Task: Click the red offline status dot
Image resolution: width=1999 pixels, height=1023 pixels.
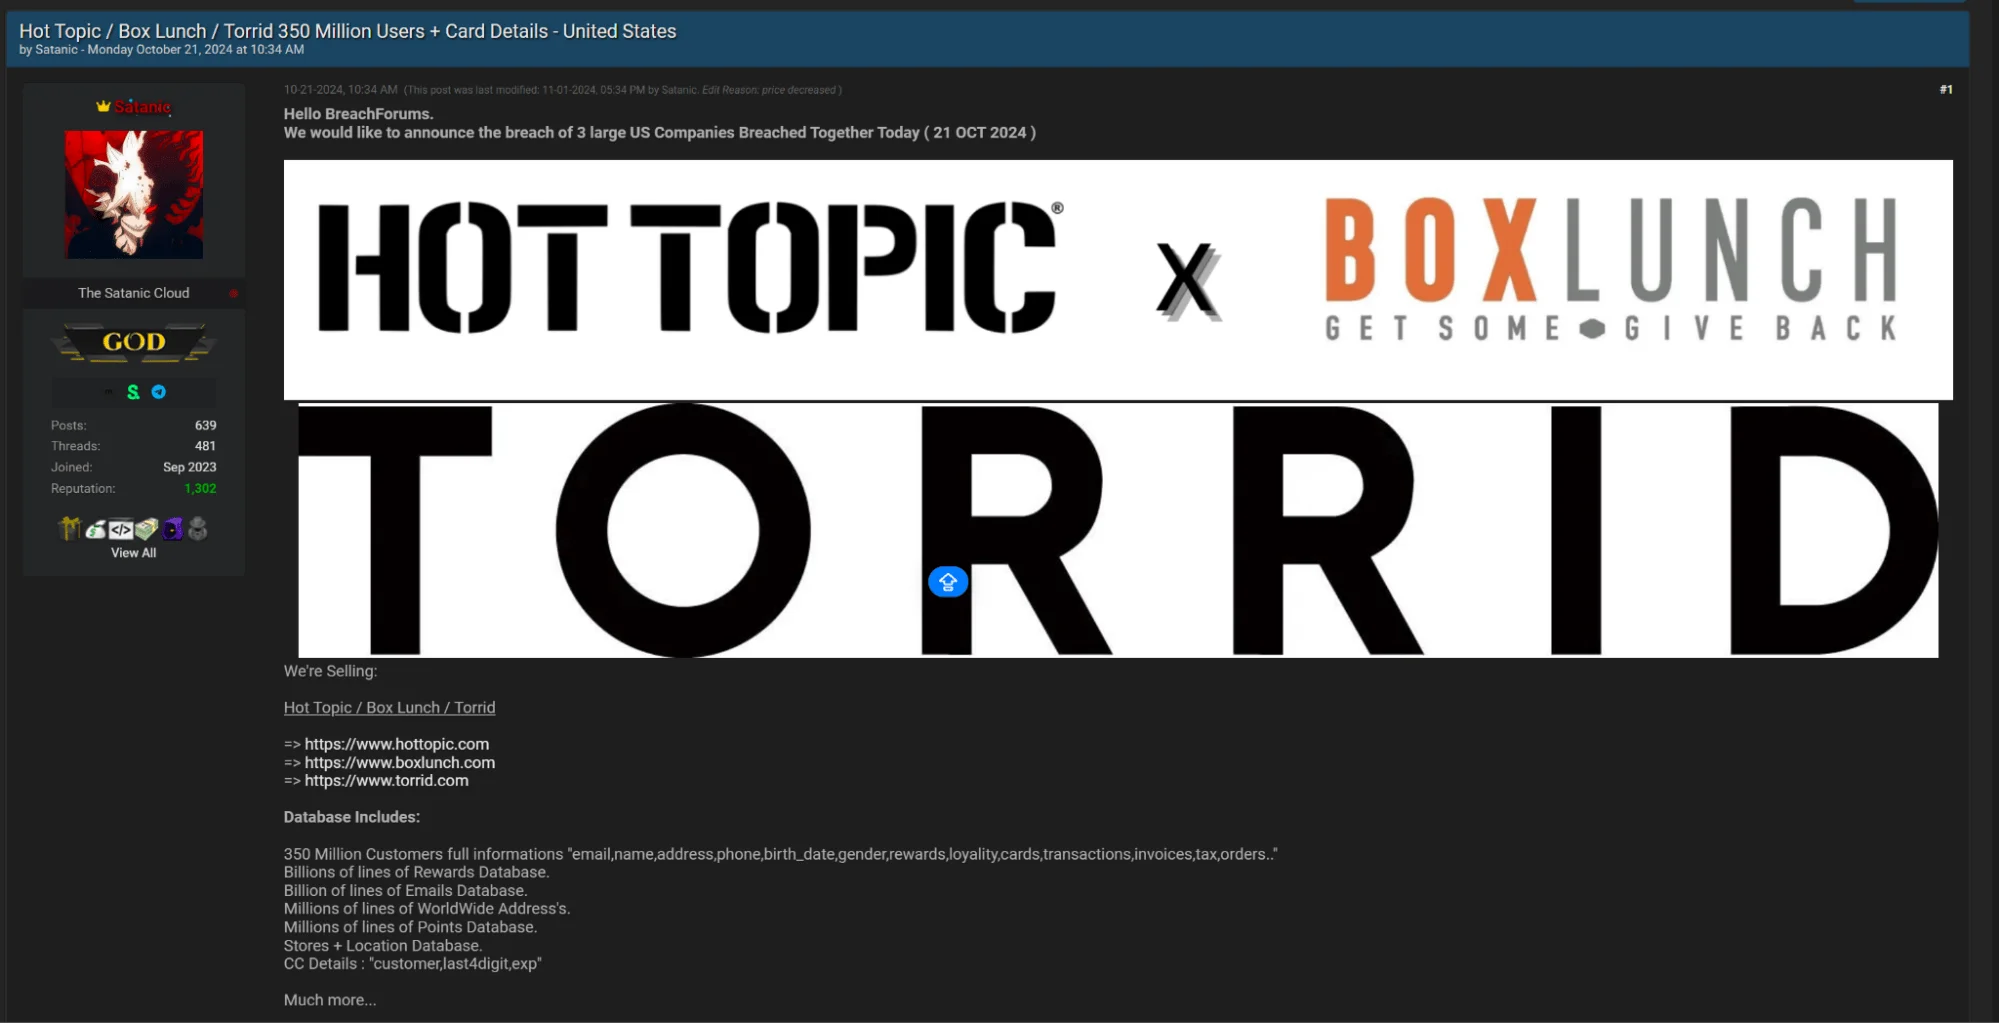Action: pyautogui.click(x=233, y=293)
